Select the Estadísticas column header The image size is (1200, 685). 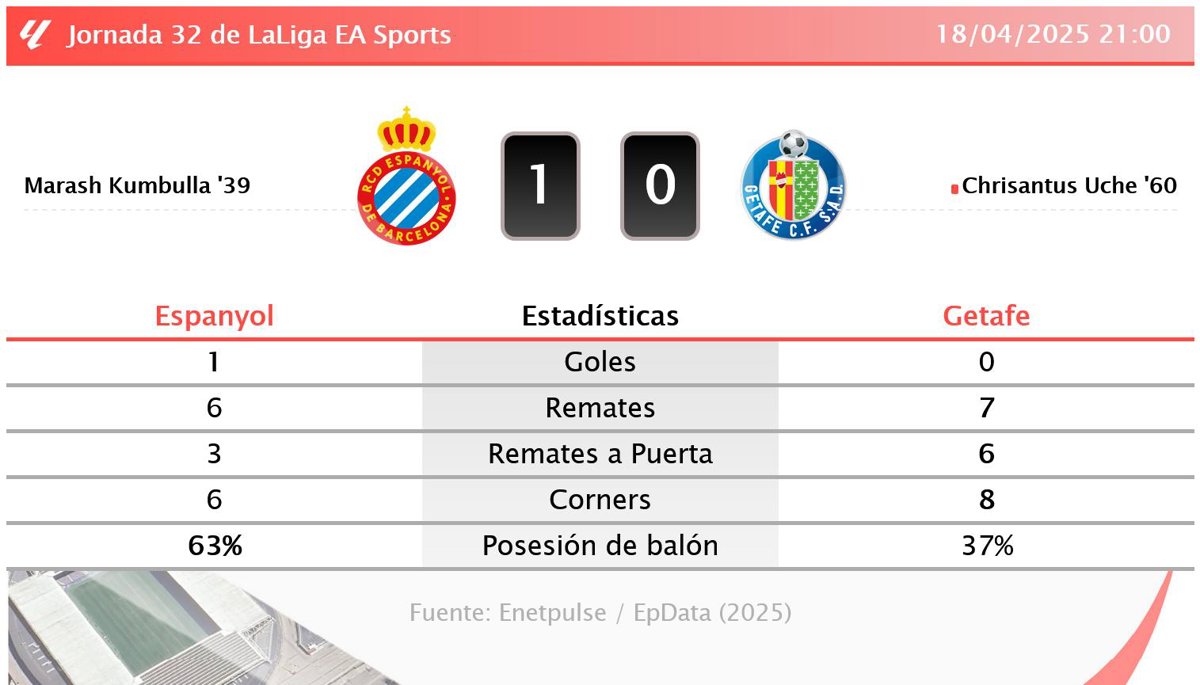coord(600,317)
